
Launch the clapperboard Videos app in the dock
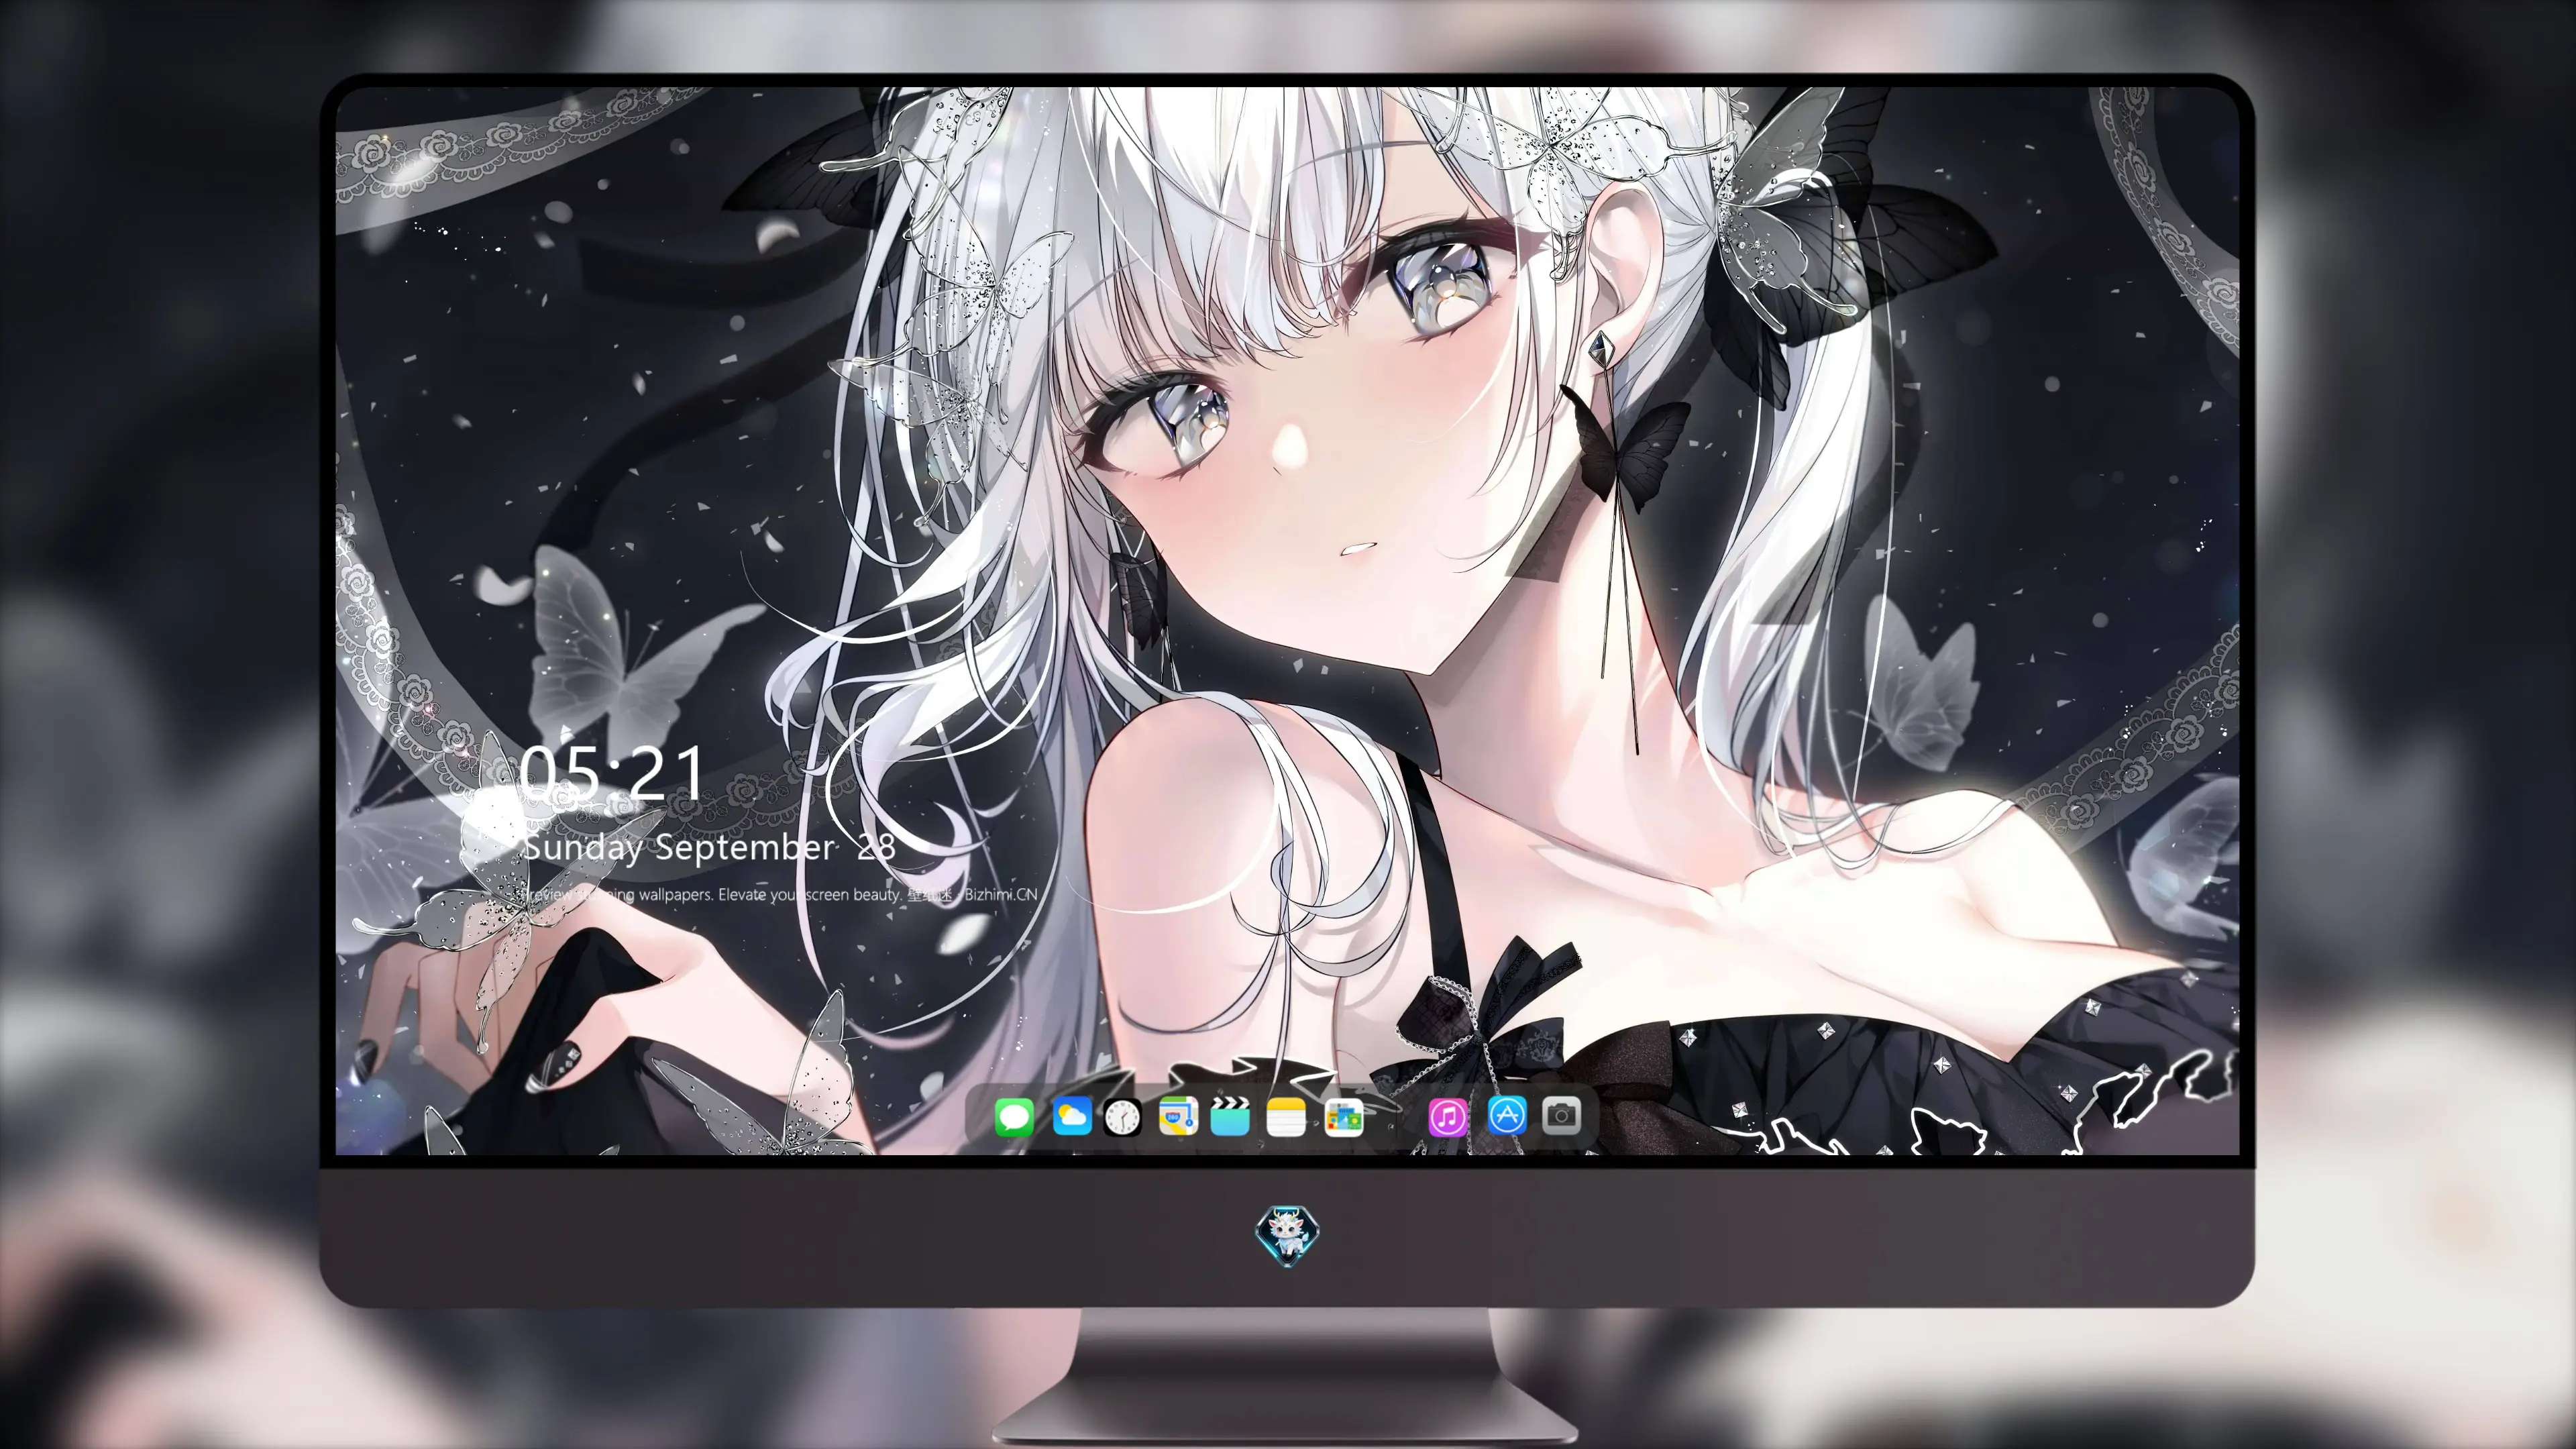[x=1230, y=1117]
